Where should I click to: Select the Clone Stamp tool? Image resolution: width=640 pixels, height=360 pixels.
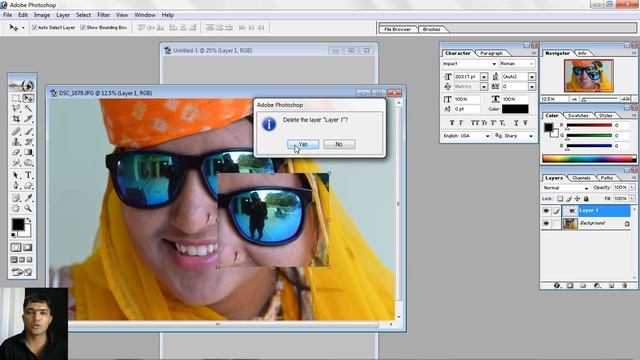(16, 142)
